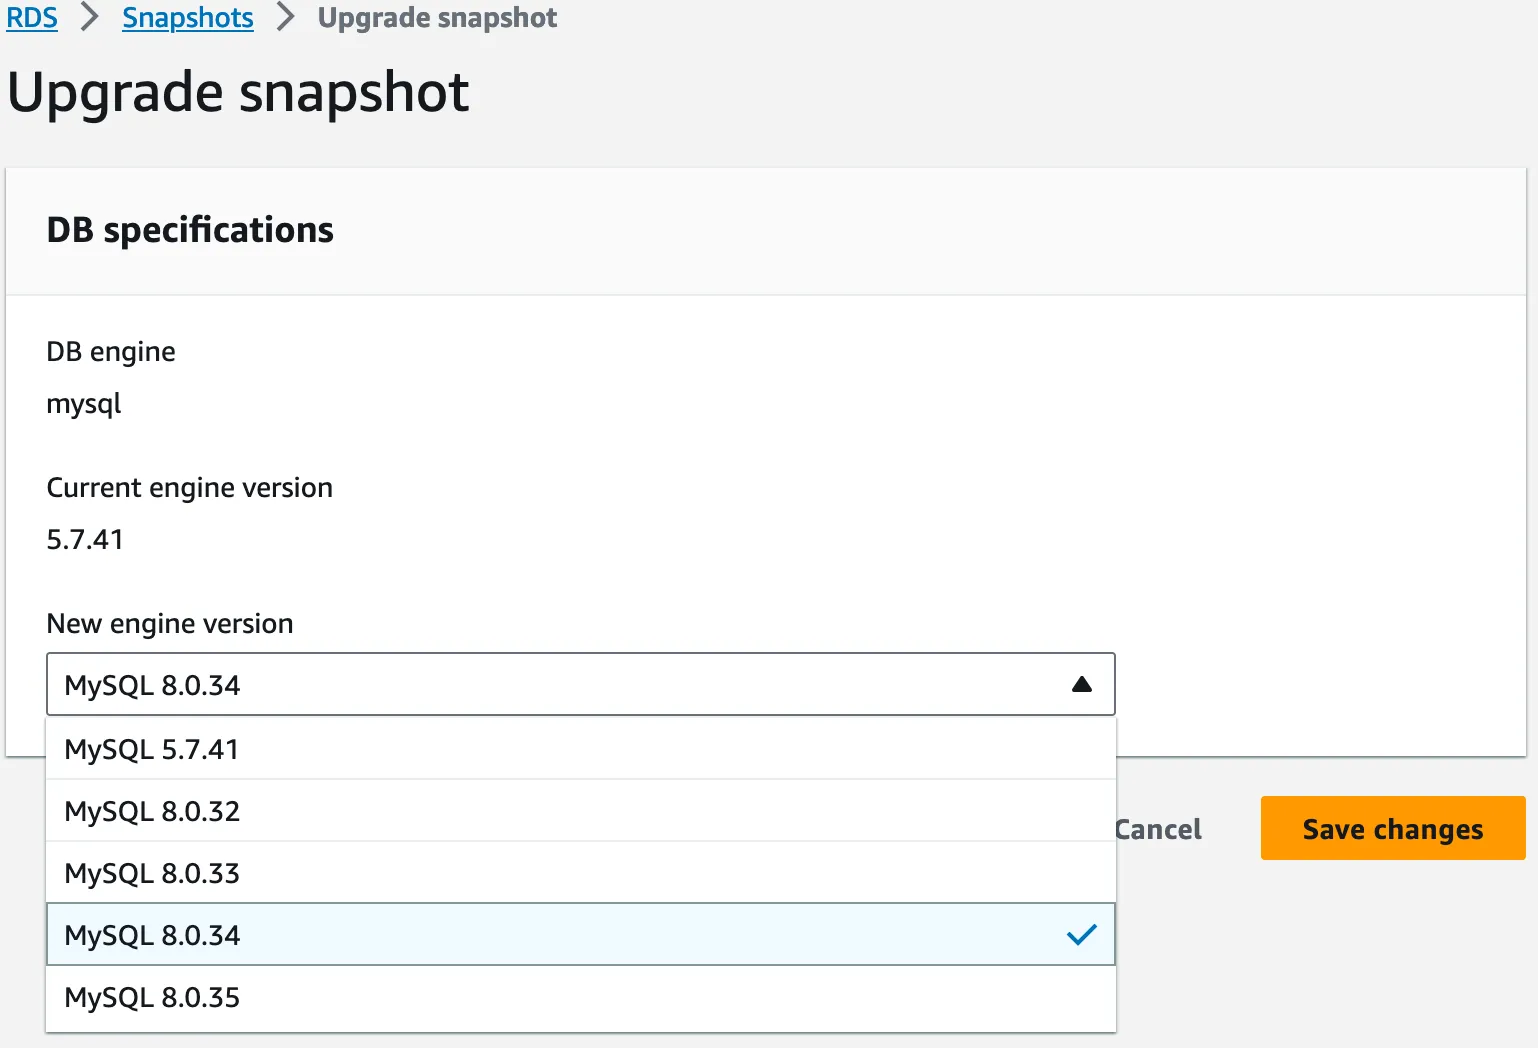
Task: Click the Current engine version 5.7.41 text
Action: 85,539
